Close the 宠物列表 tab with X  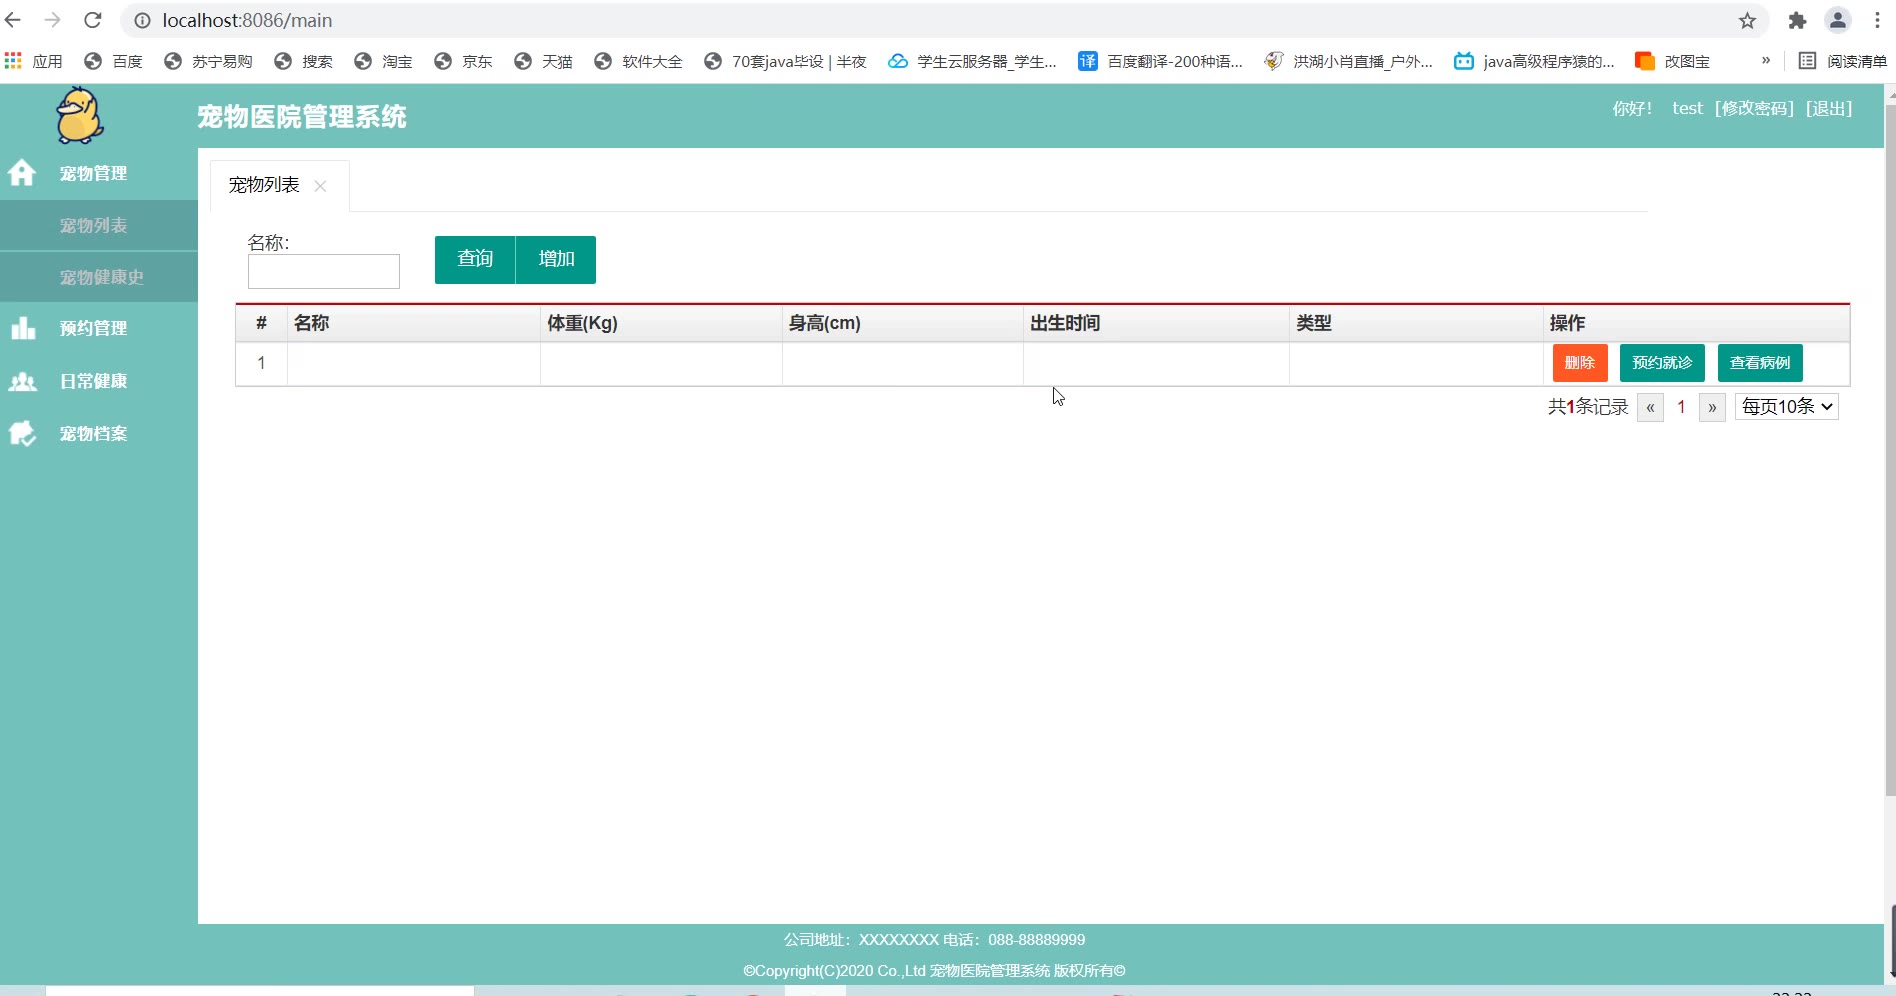pos(320,186)
